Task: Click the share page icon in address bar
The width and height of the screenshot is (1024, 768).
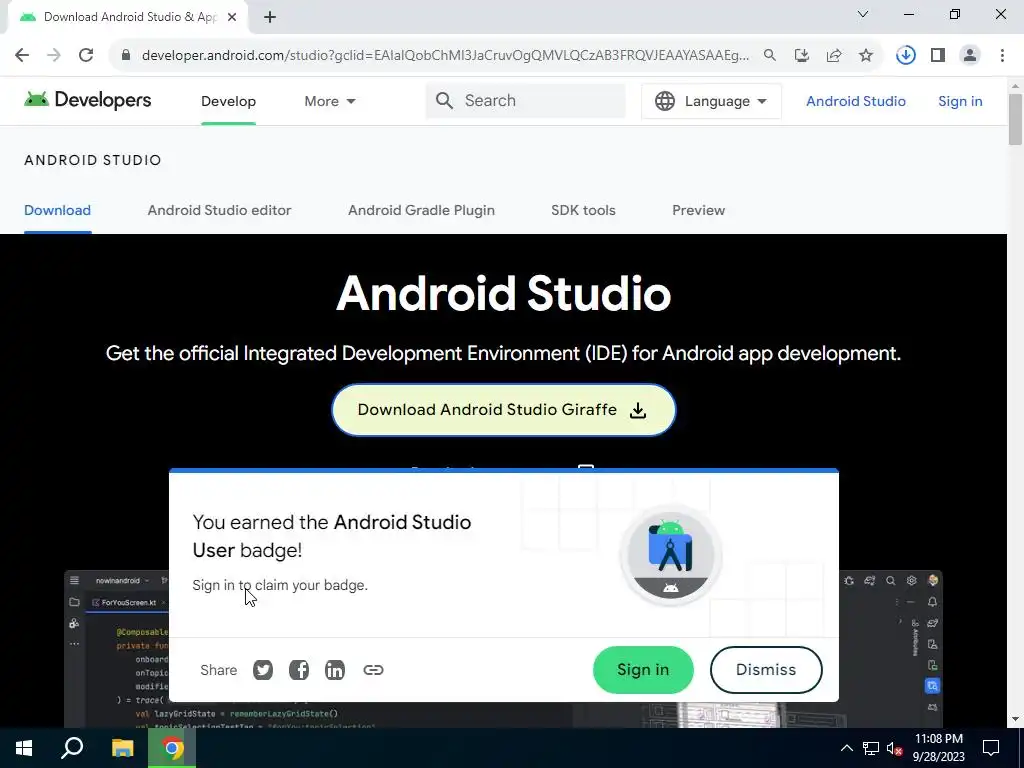Action: tap(834, 55)
